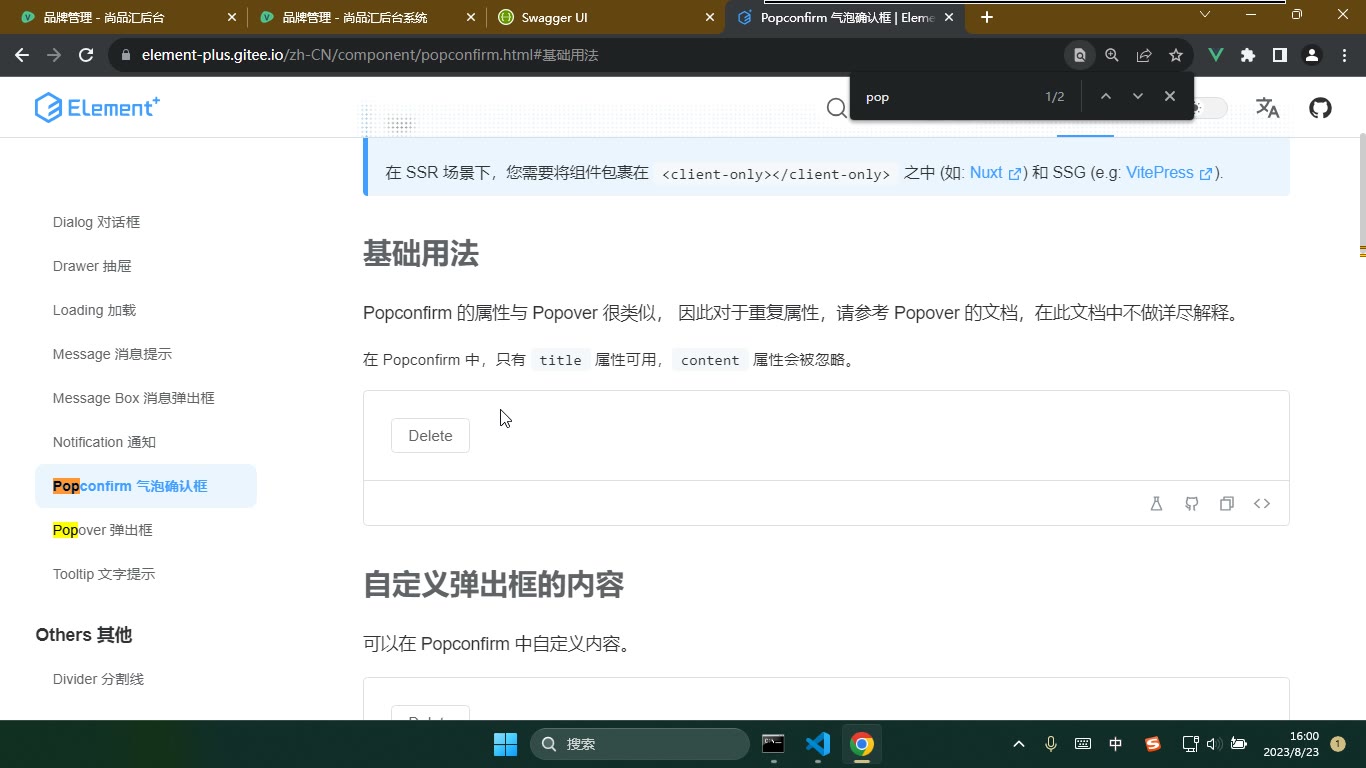1366x768 pixels.
Task: Close the find-in-page bar
Action: [x=1169, y=96]
